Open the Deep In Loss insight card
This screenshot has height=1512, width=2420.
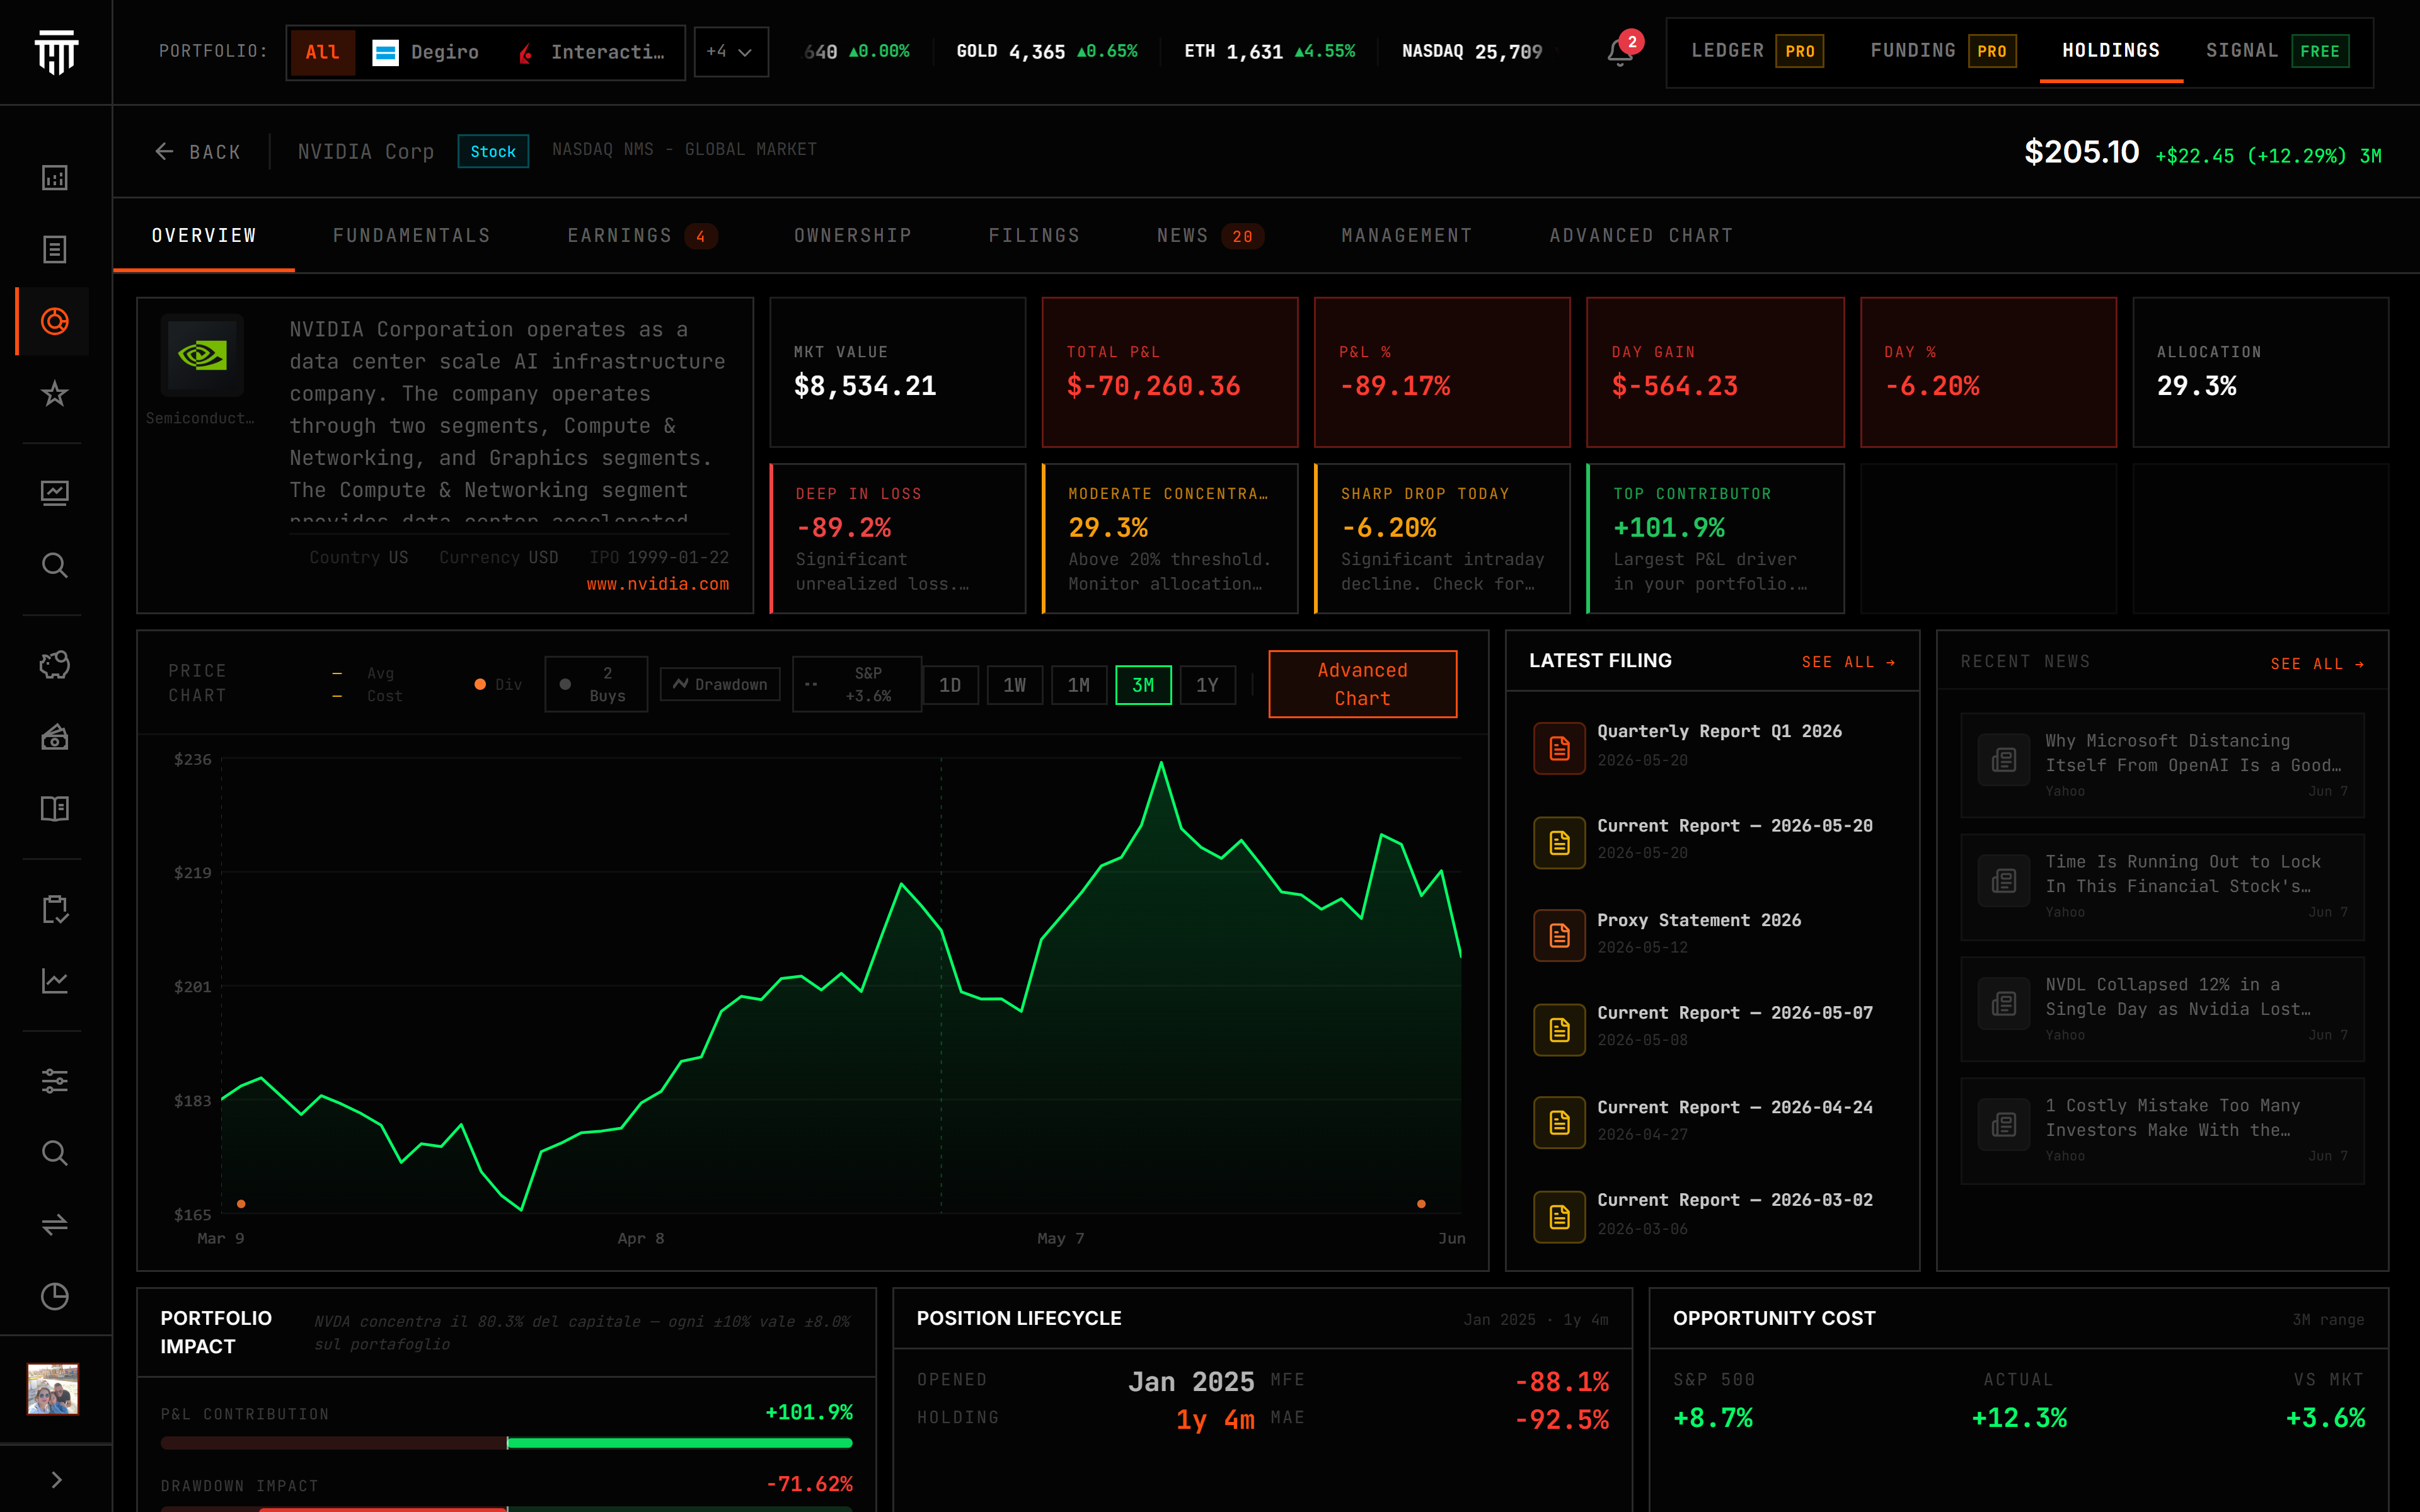pos(898,538)
